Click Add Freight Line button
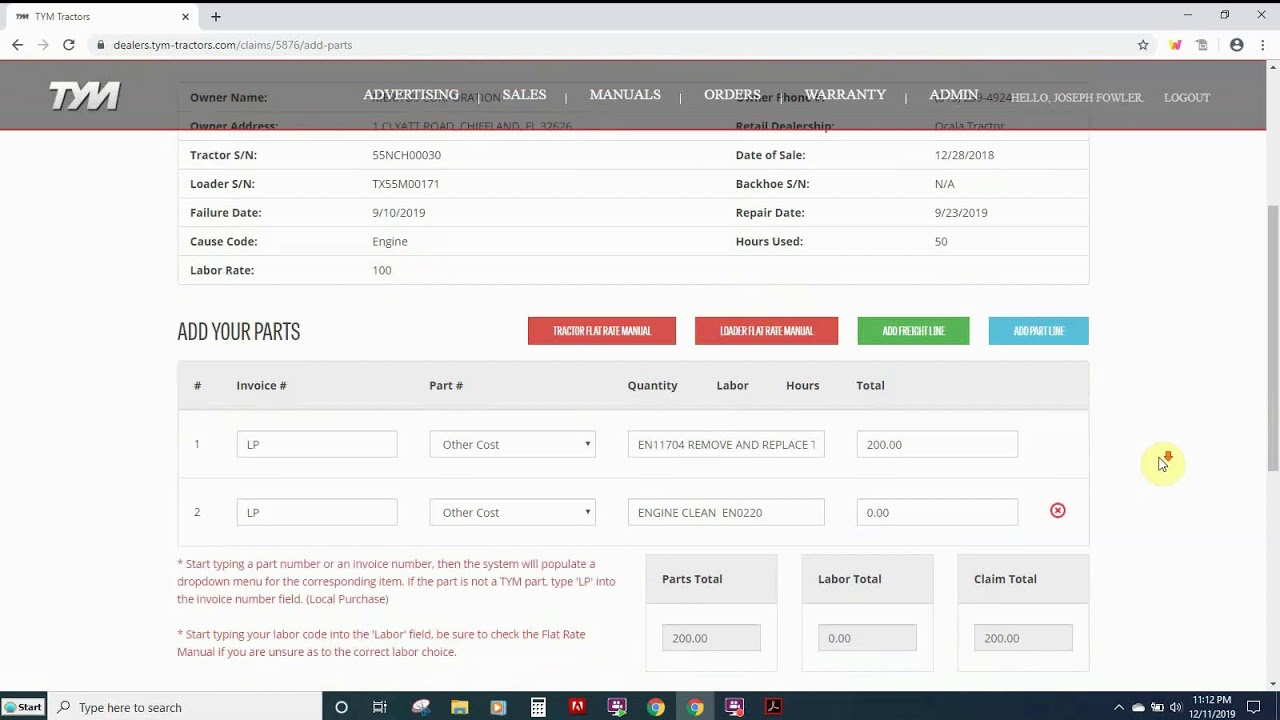Screen dimensions: 1280x720 click(913, 331)
